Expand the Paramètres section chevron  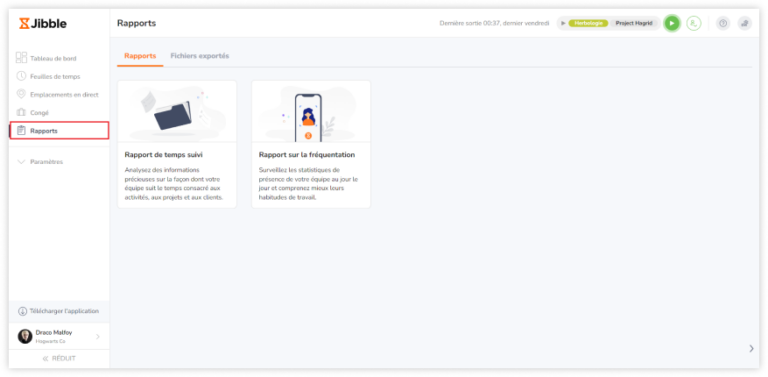21,162
